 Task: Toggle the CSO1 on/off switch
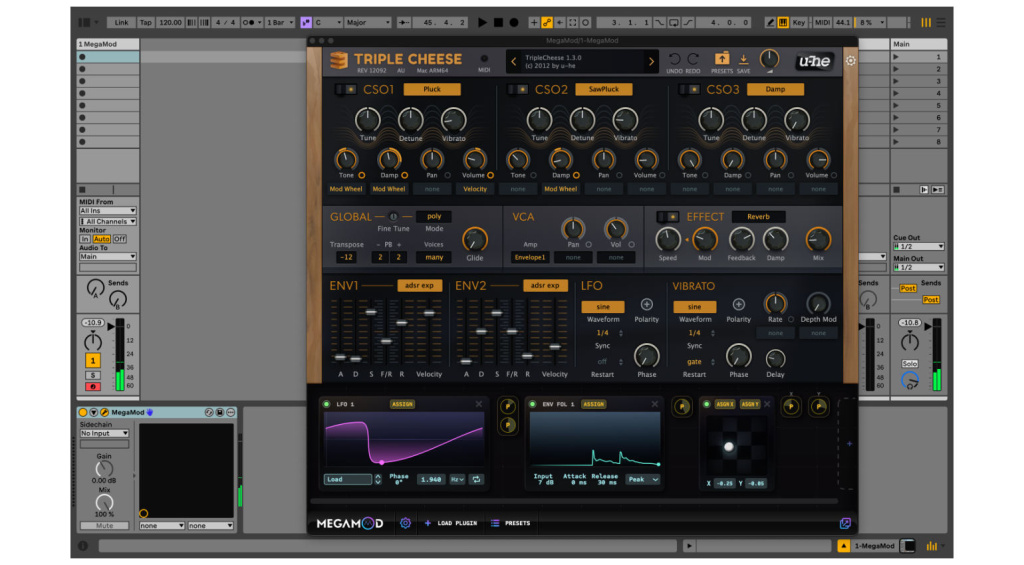pos(345,90)
